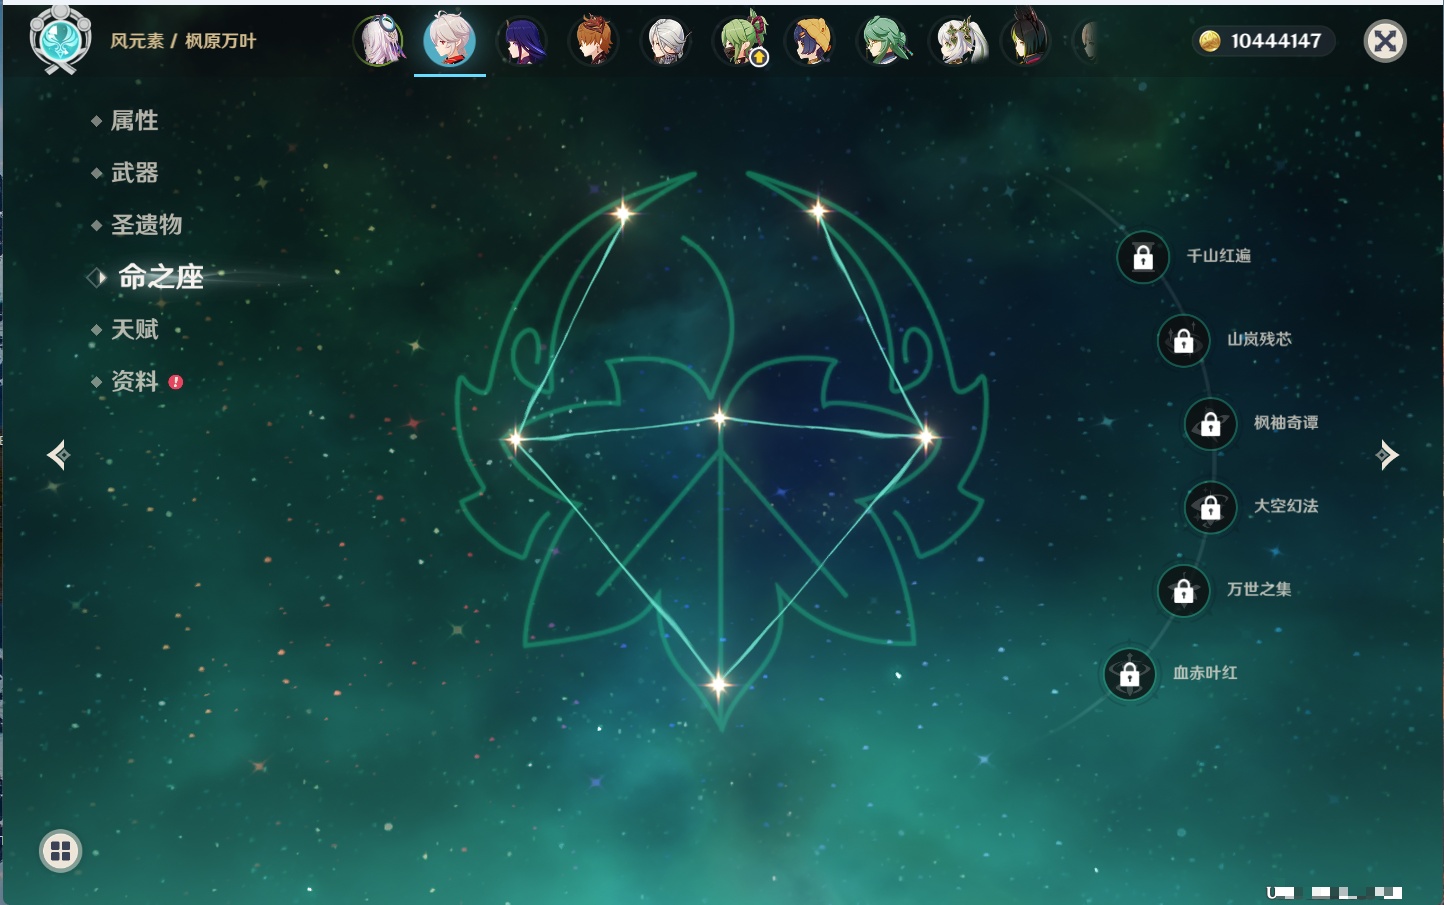Switch to the purple-haired Raiden avatar

522,42
